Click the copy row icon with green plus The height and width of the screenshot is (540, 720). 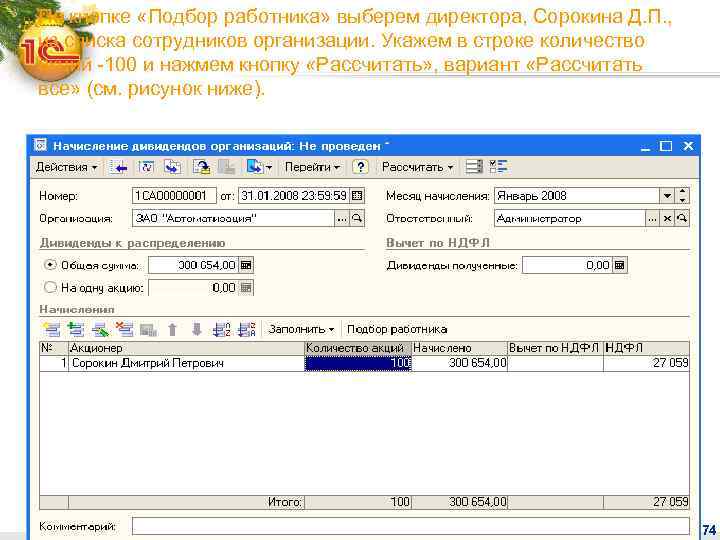click(x=76, y=329)
